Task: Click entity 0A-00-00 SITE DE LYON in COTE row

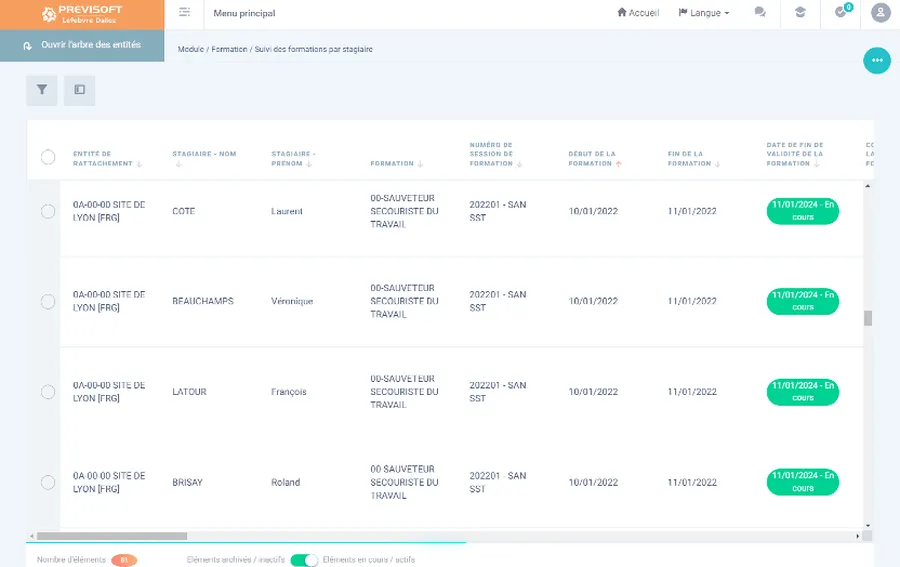Action: pyautogui.click(x=109, y=211)
